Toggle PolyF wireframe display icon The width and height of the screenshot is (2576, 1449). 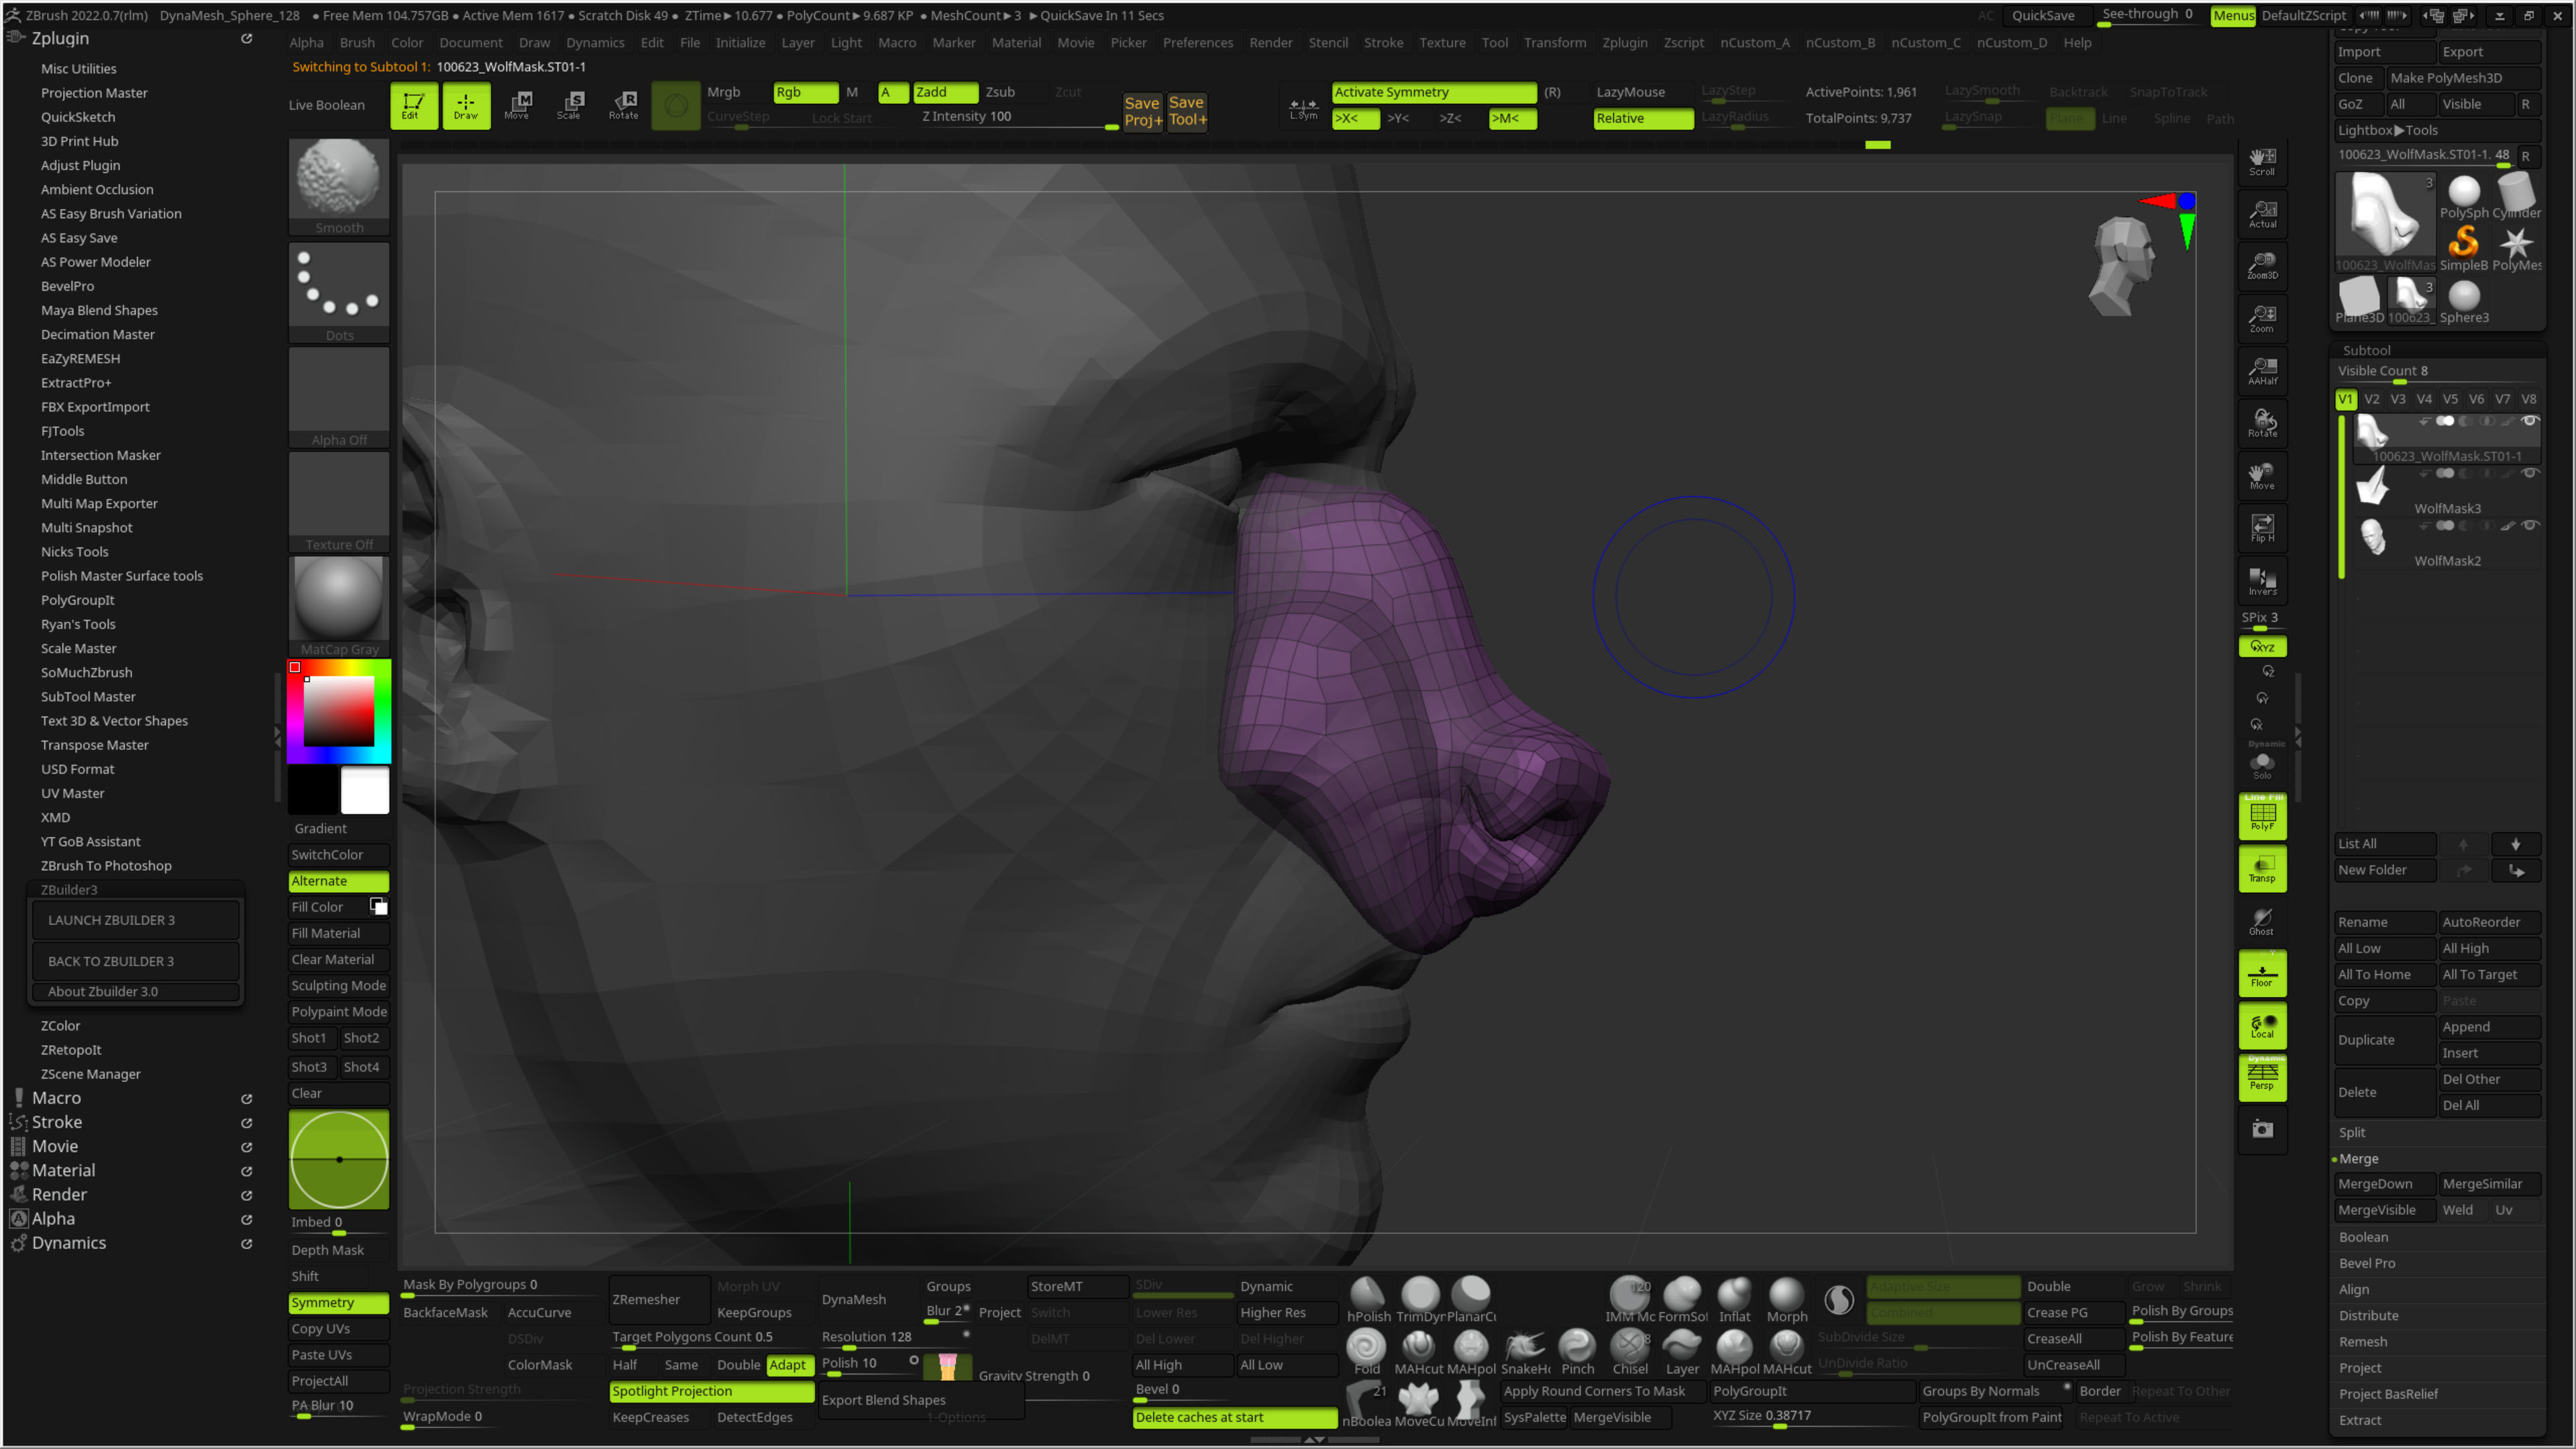(x=2262, y=816)
